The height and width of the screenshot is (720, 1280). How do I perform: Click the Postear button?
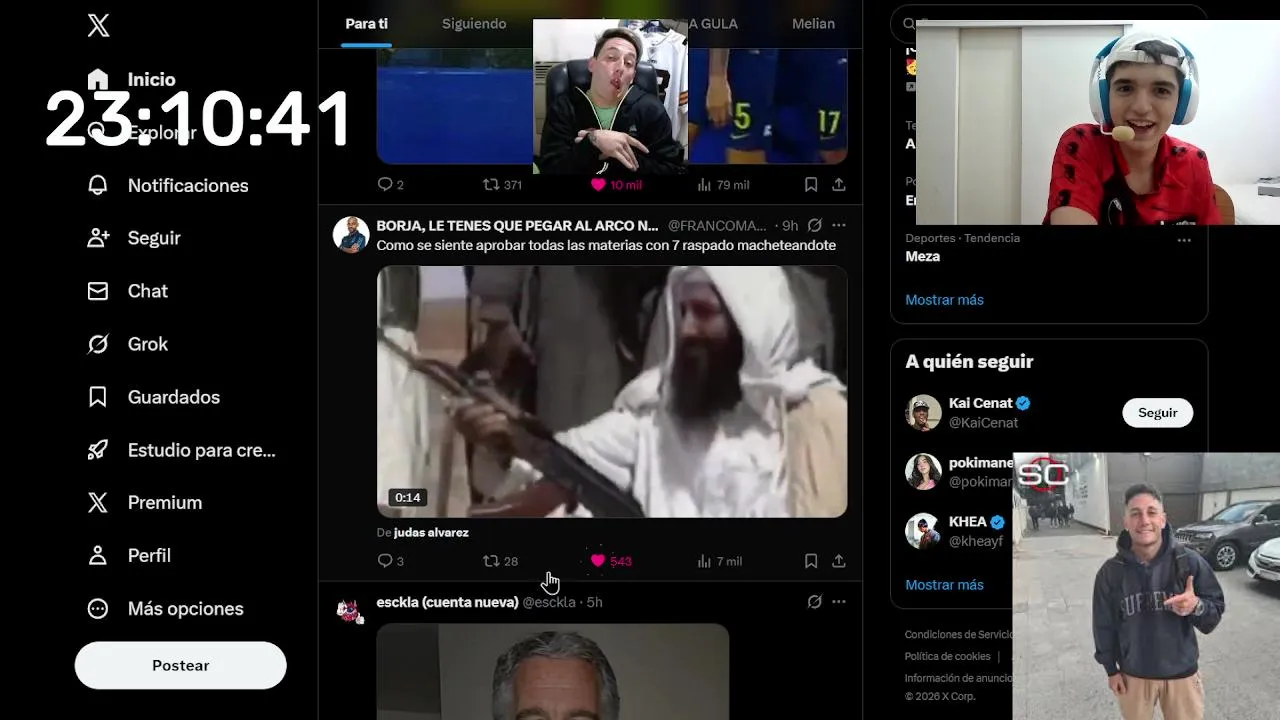[181, 665]
